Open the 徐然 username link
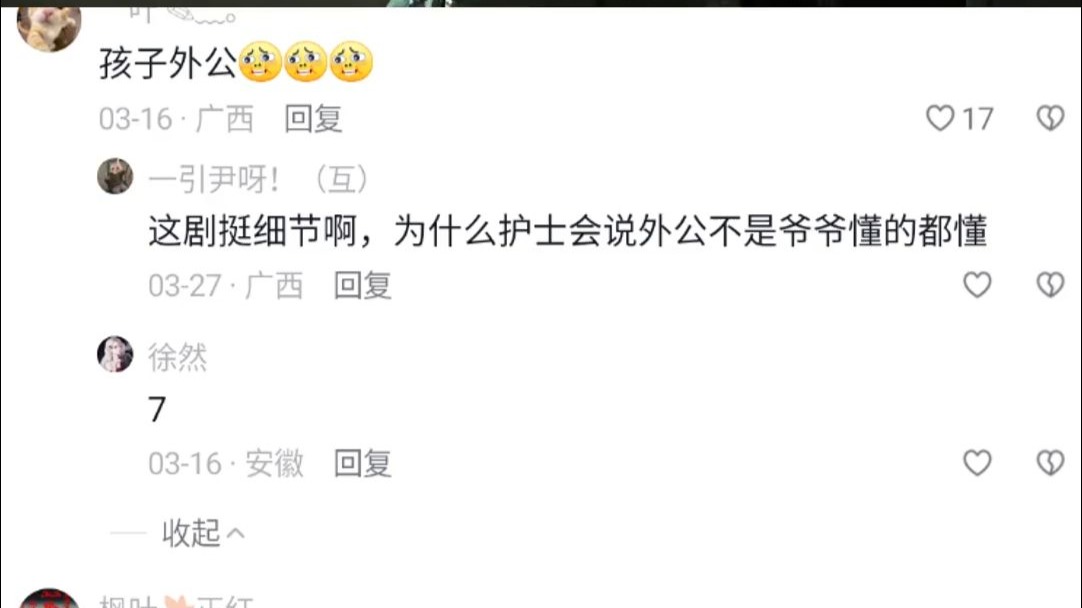The image size is (1082, 608). coord(177,357)
